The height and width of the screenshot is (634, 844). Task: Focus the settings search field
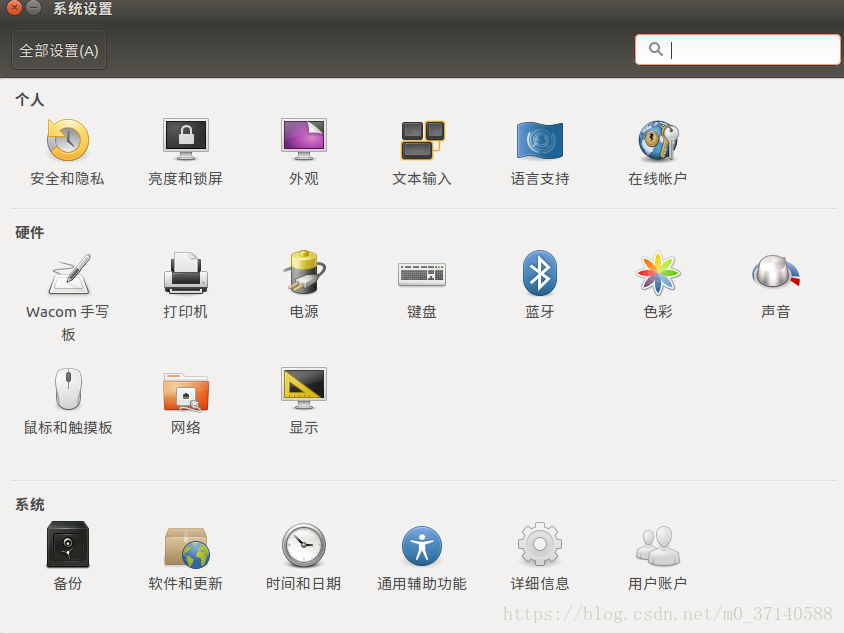(737, 50)
